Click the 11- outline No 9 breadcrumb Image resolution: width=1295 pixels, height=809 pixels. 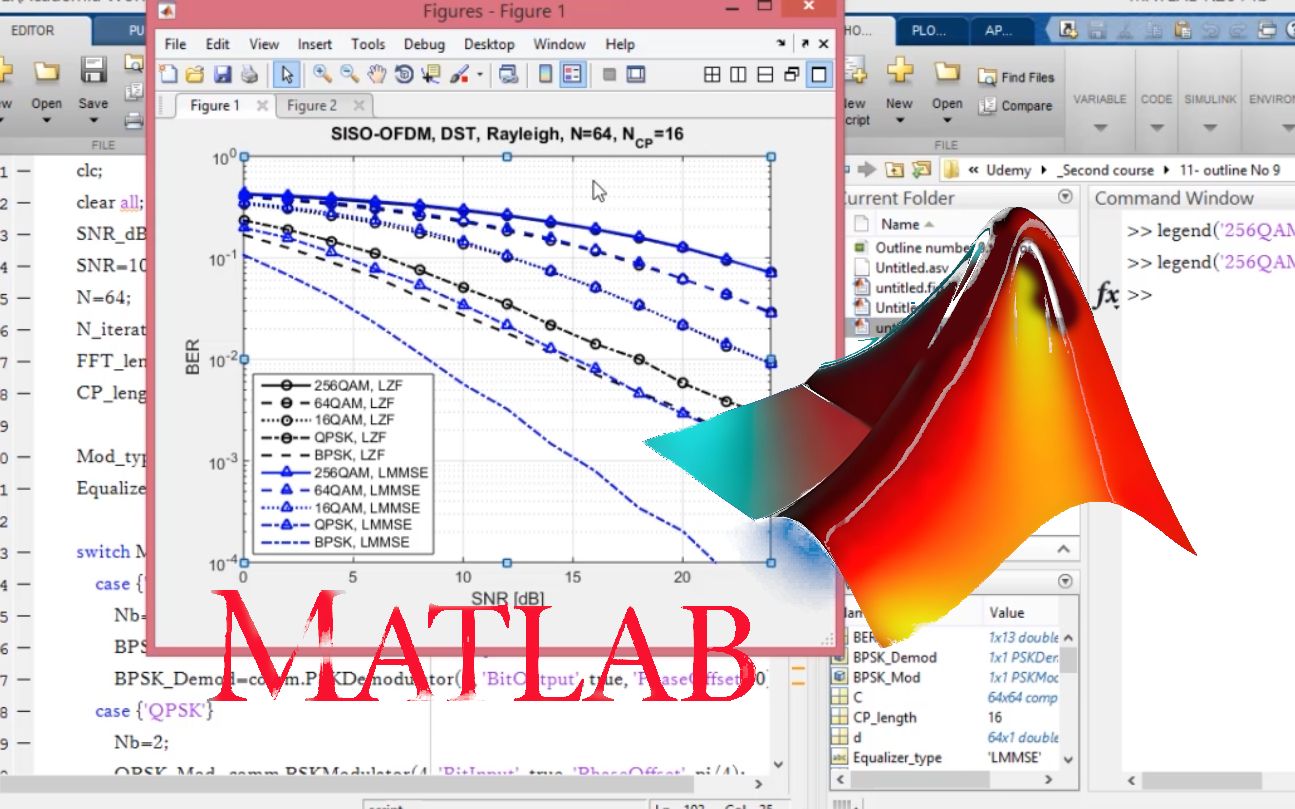(x=1229, y=170)
